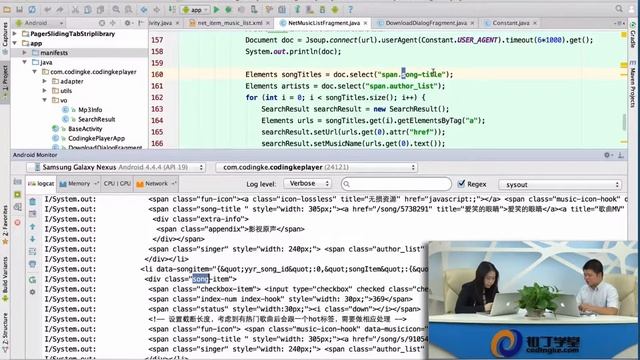Click the logcat Use soft wraps icon

pos(33,252)
